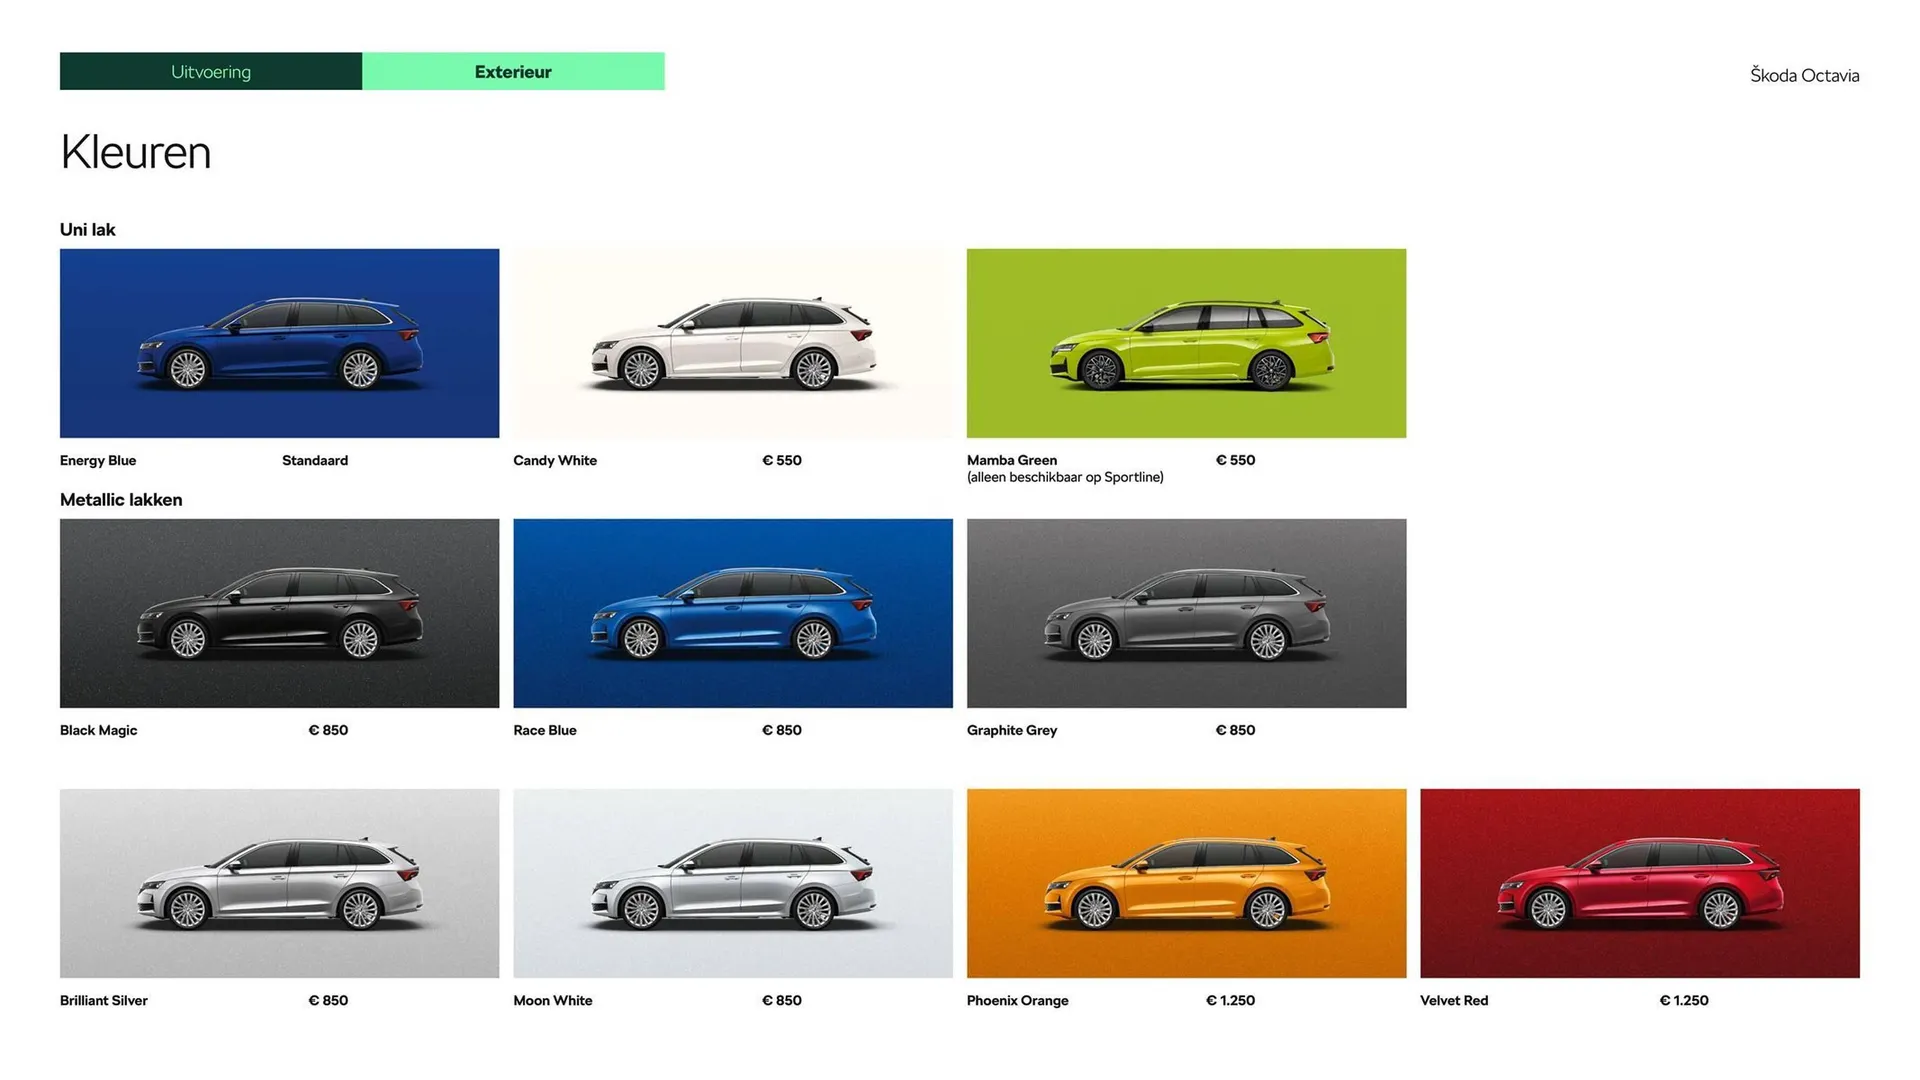Select the Race Blue car preview
This screenshot has height=1080, width=1920.
click(732, 613)
